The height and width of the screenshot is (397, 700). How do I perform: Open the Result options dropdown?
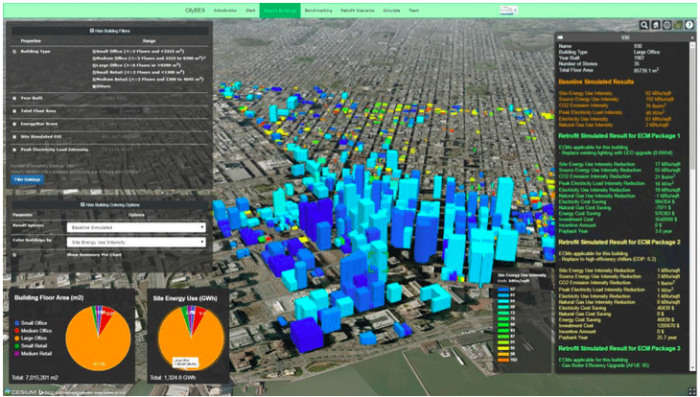(x=136, y=228)
